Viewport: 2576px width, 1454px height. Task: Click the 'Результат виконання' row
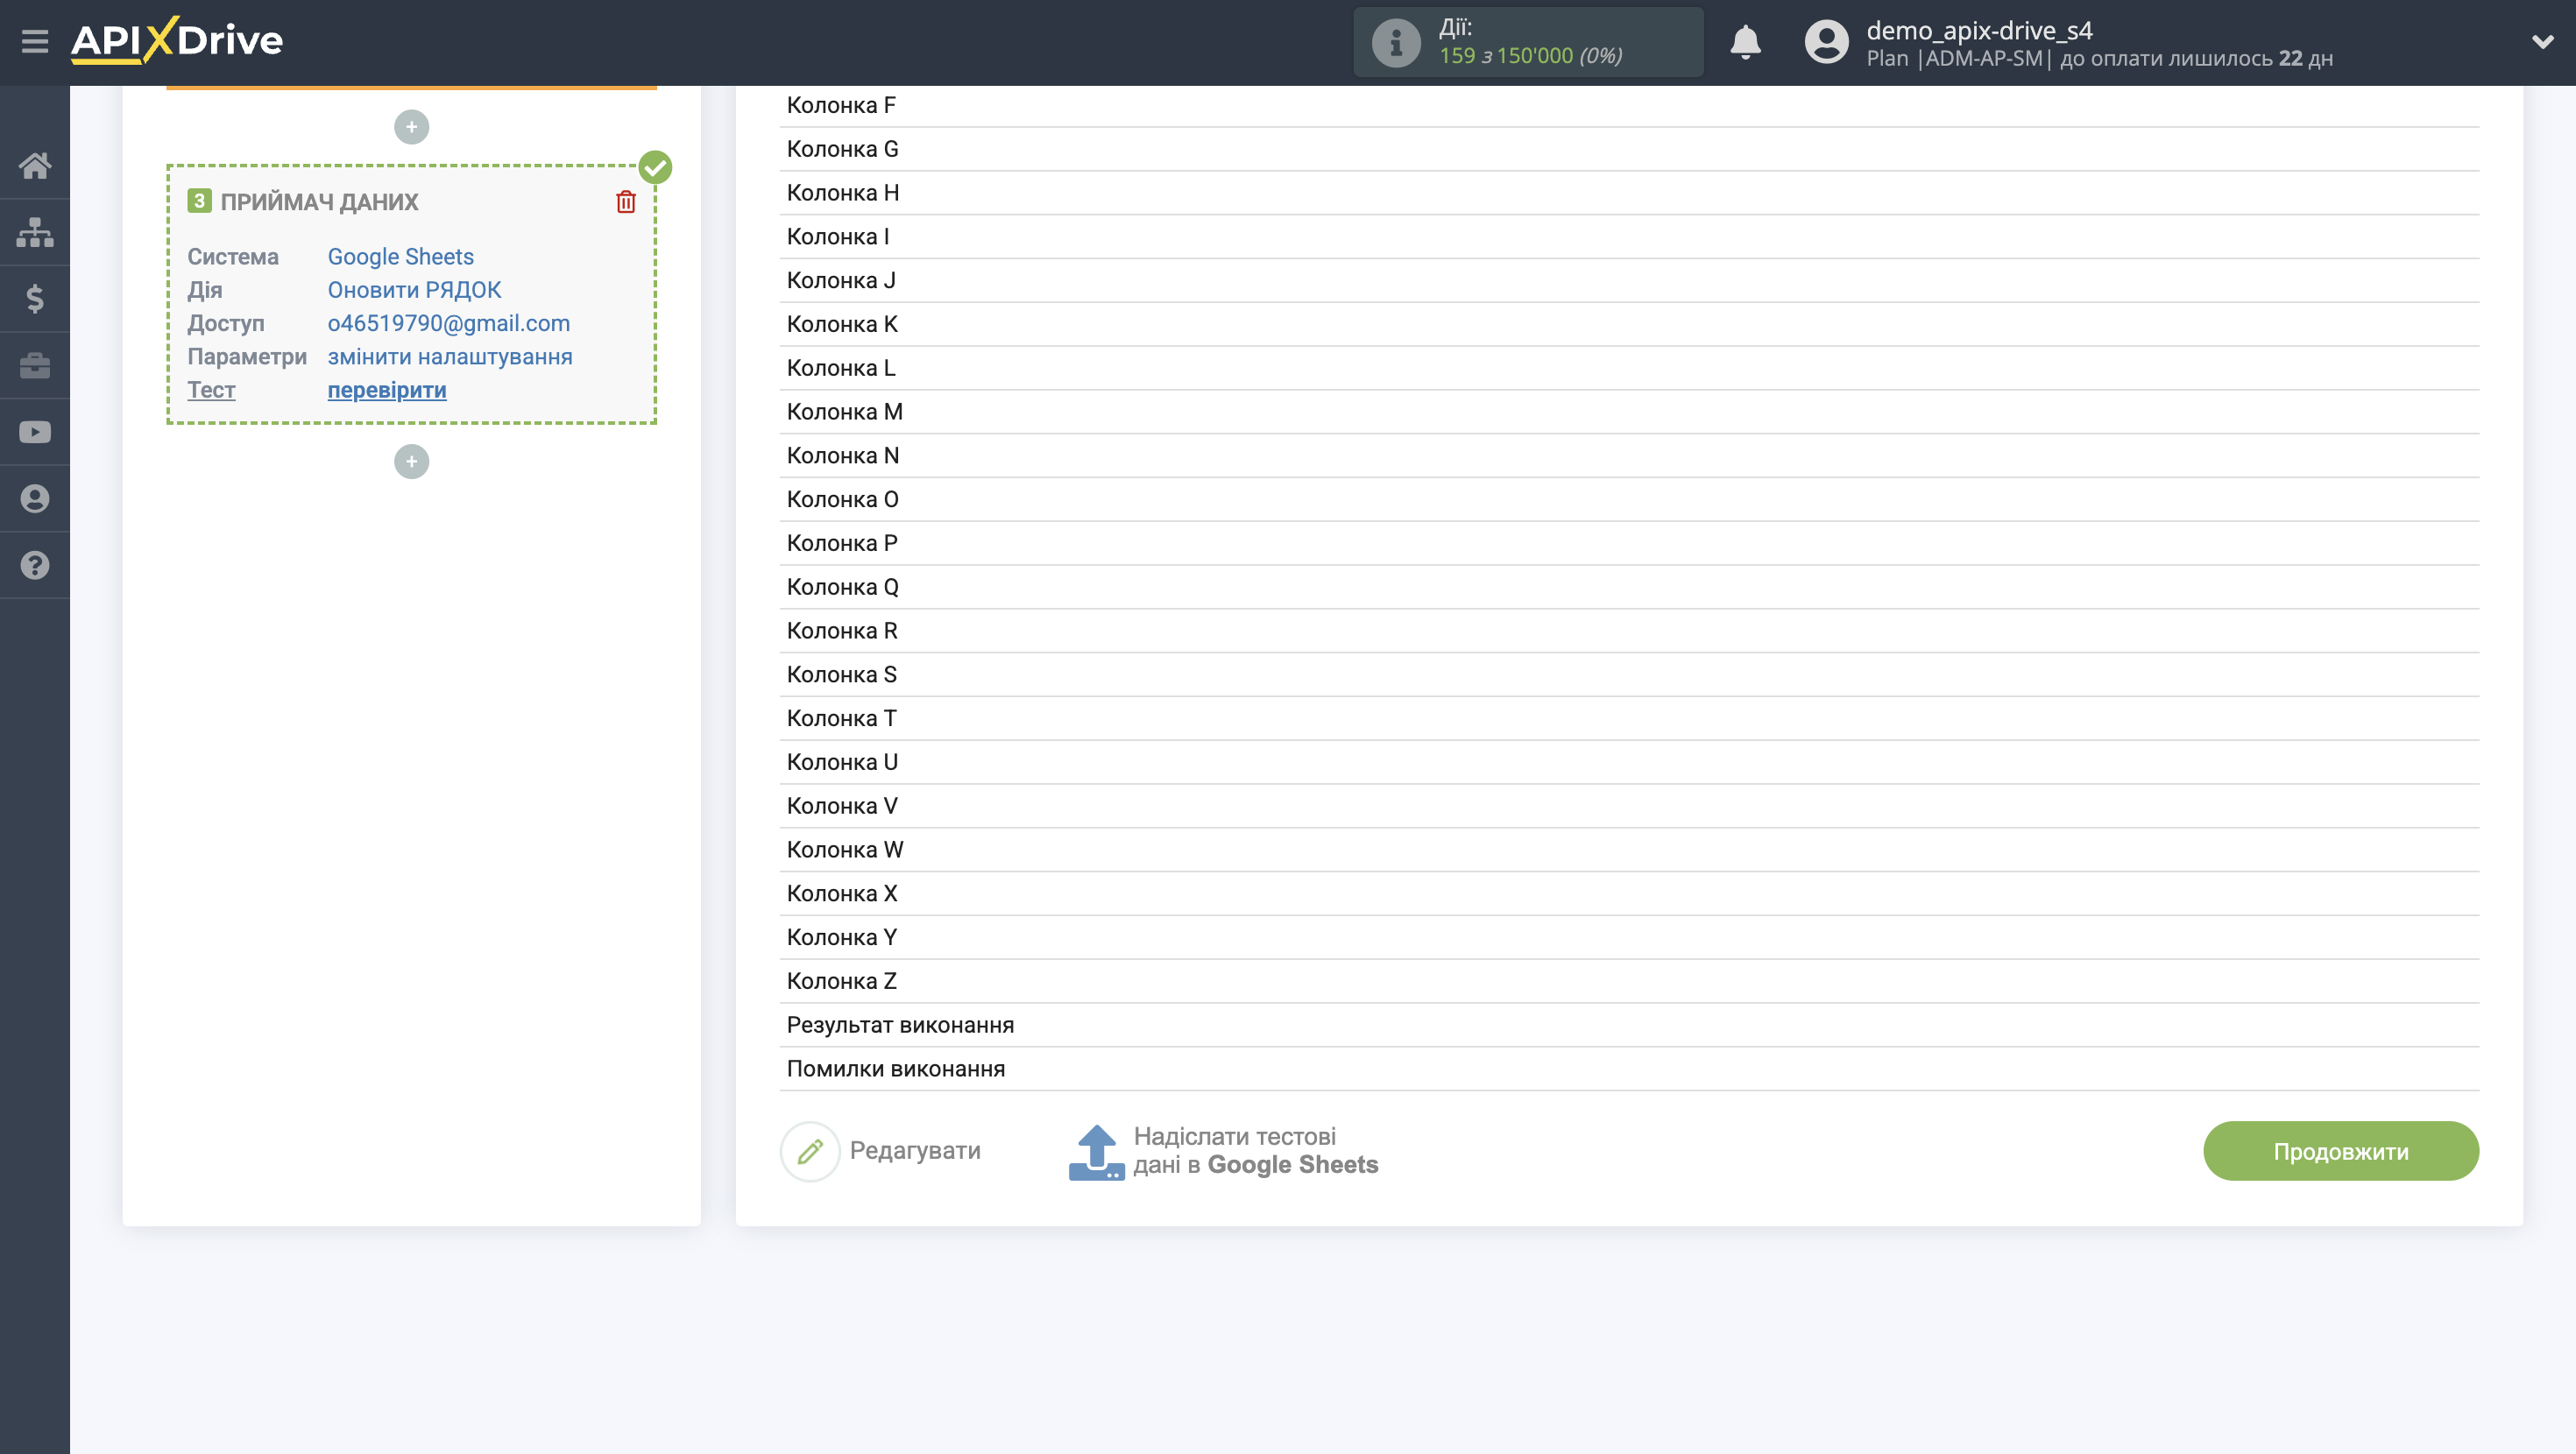[1629, 1025]
